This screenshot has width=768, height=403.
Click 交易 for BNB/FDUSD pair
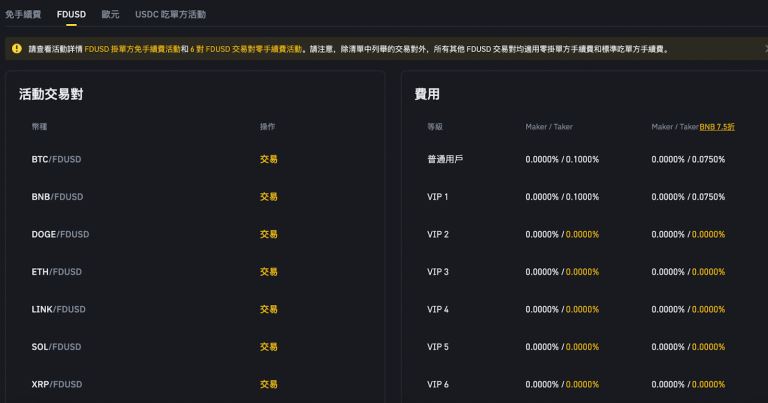[x=268, y=196]
